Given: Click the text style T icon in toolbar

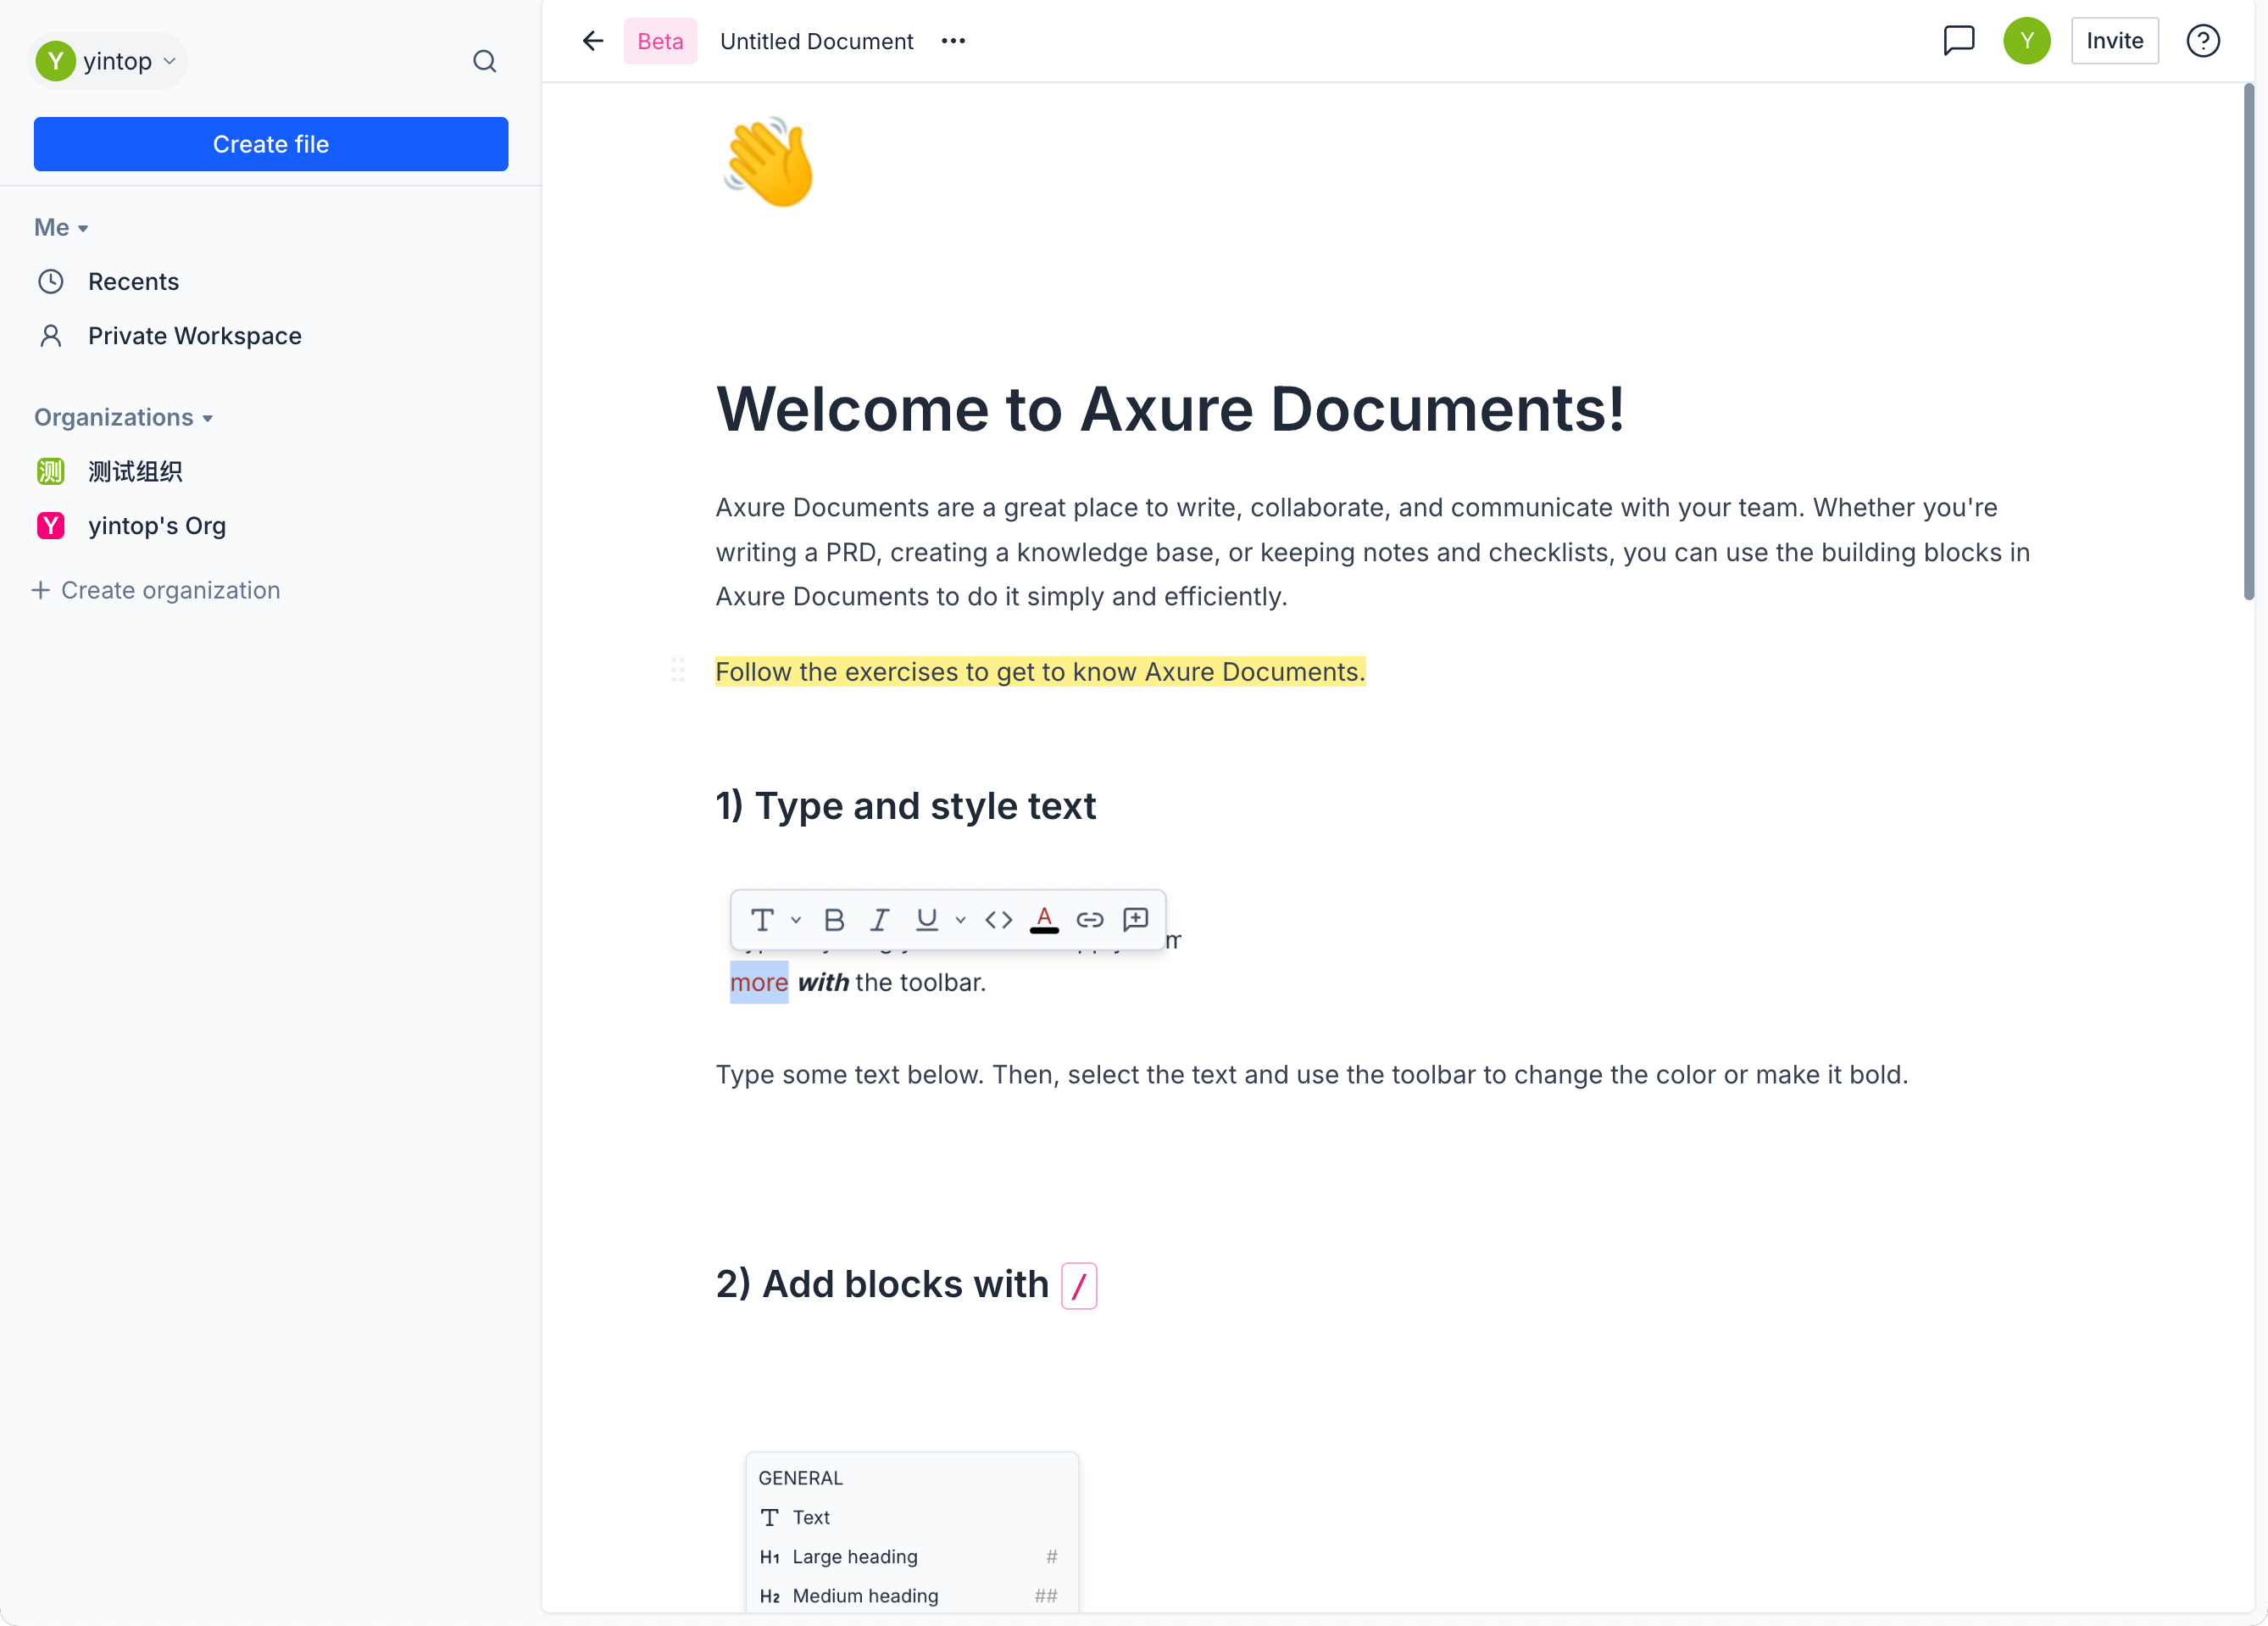Looking at the screenshot, I should tap(762, 919).
